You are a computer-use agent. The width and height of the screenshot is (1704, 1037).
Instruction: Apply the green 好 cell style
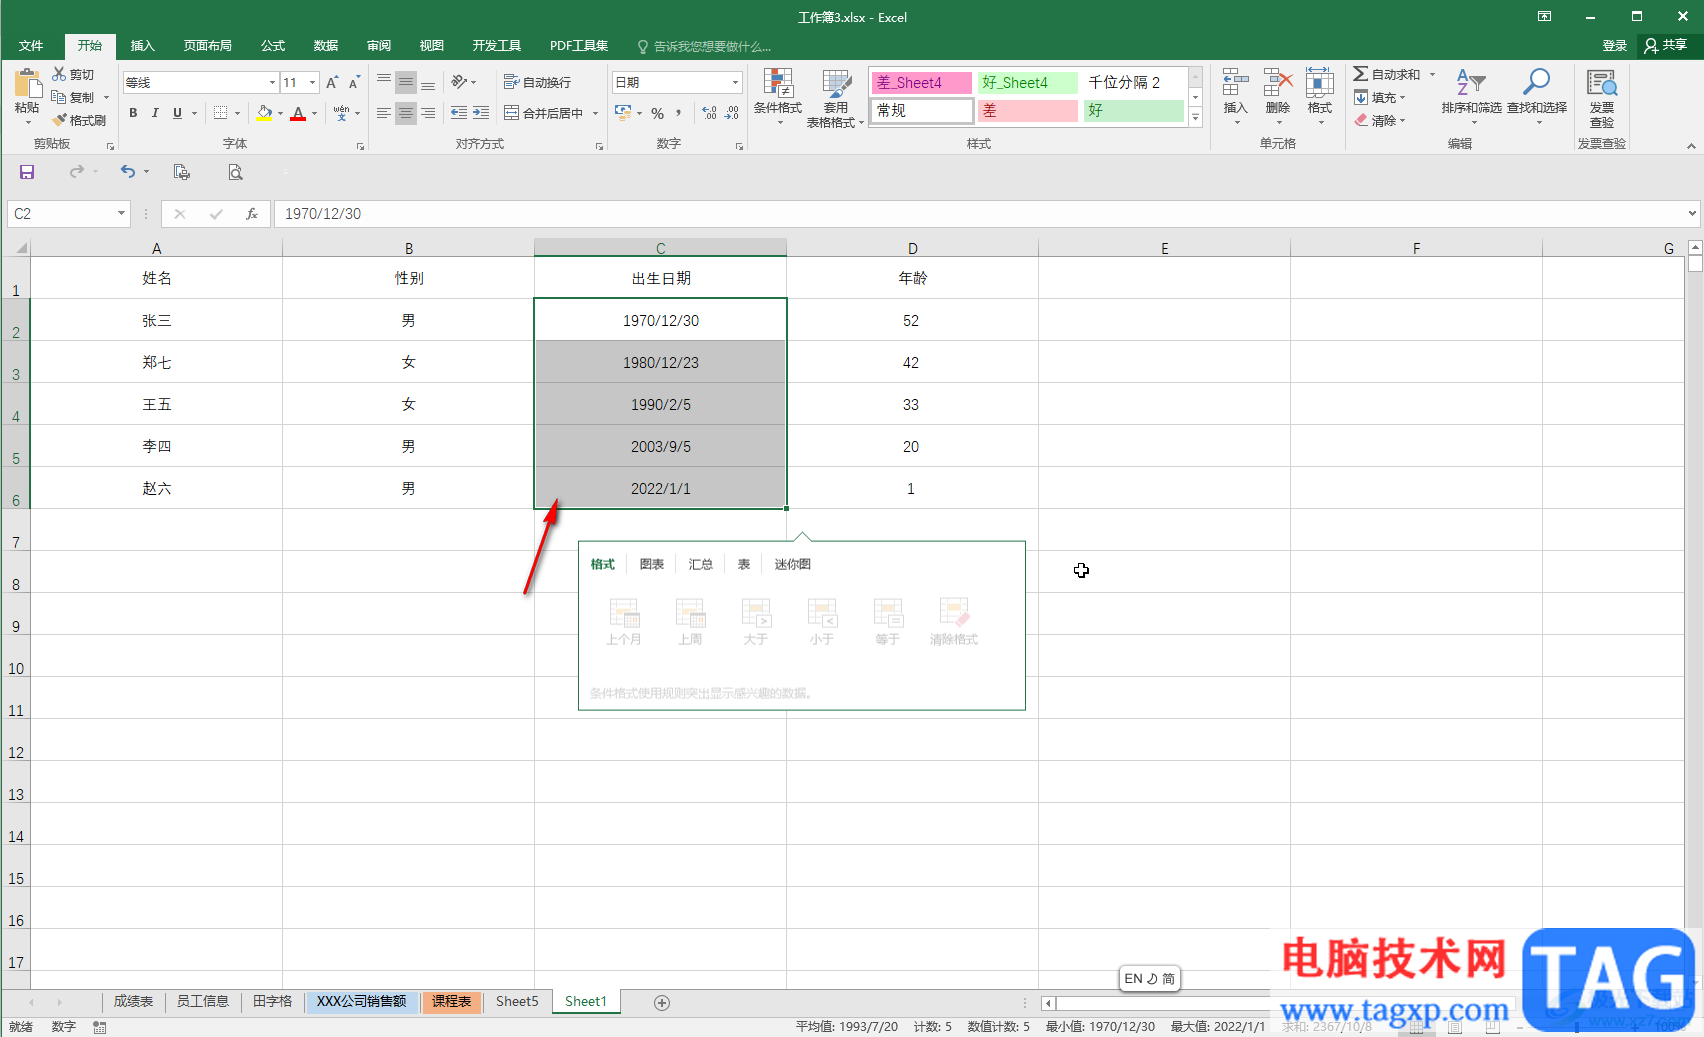1134,110
